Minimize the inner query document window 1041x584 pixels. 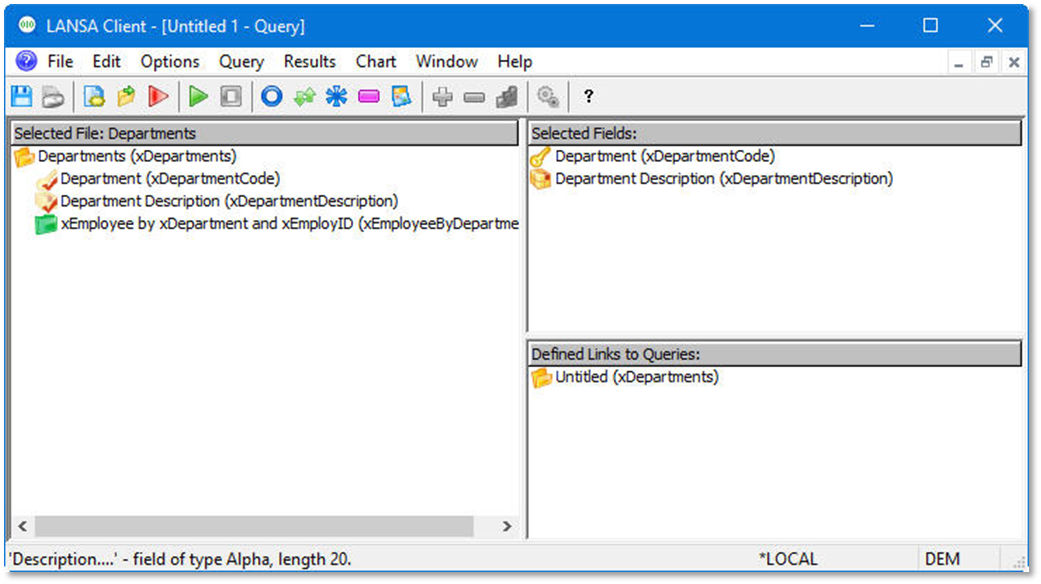click(x=958, y=62)
